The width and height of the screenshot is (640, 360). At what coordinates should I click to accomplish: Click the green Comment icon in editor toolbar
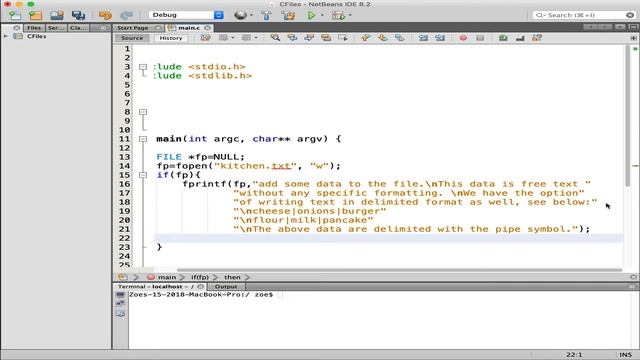click(503, 38)
